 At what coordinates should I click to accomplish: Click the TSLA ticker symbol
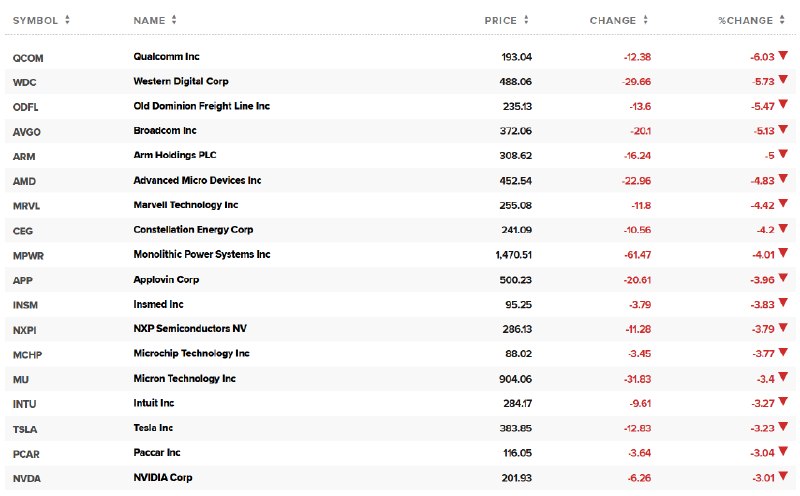[x=25, y=429]
